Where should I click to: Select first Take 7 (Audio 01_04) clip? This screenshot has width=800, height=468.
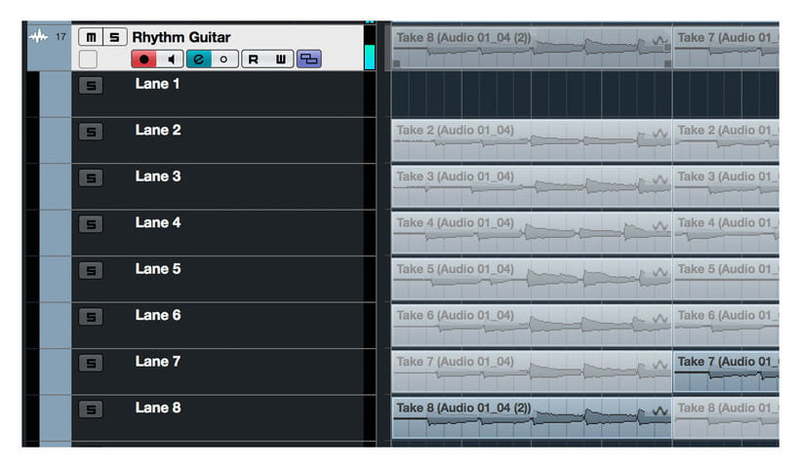click(x=532, y=372)
